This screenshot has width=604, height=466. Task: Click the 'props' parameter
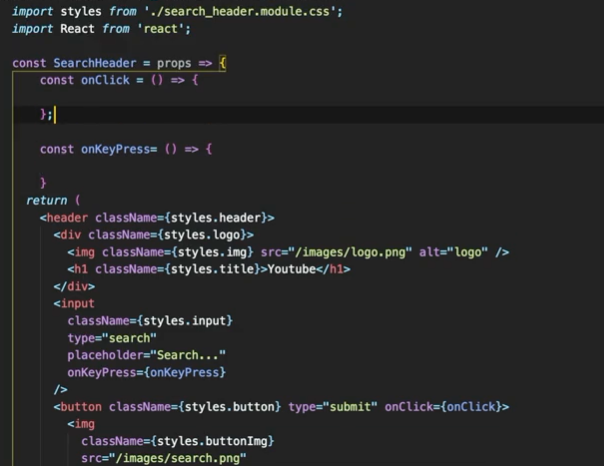click(174, 63)
